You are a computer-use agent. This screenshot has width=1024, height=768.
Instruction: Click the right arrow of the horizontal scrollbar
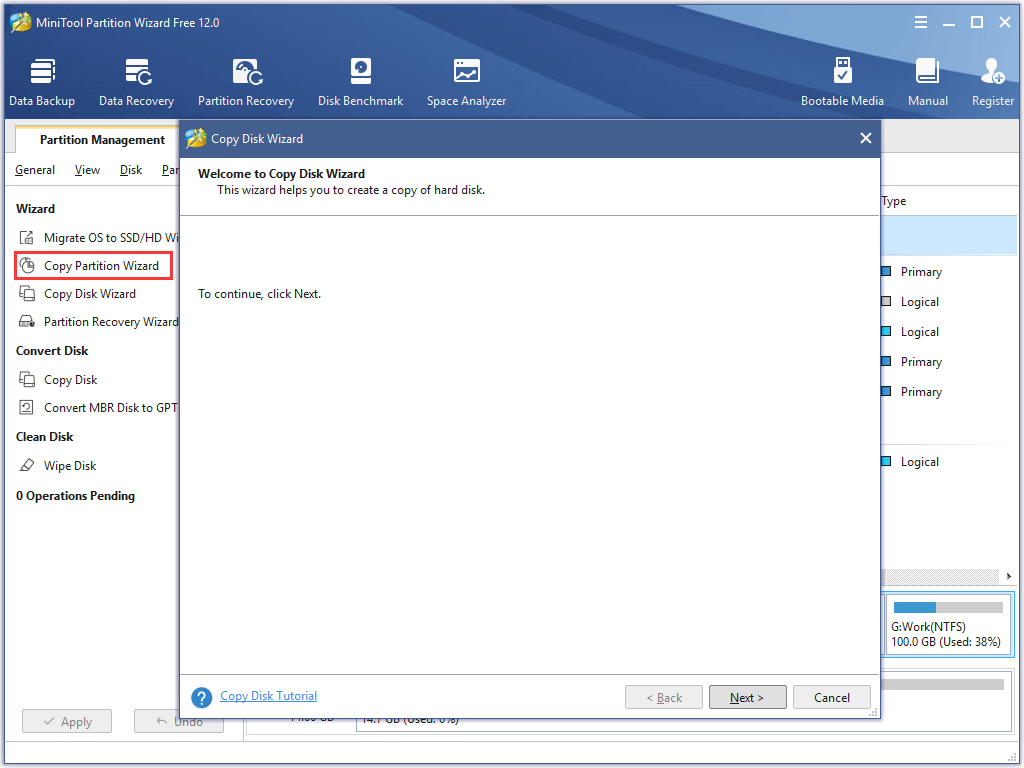point(1008,576)
